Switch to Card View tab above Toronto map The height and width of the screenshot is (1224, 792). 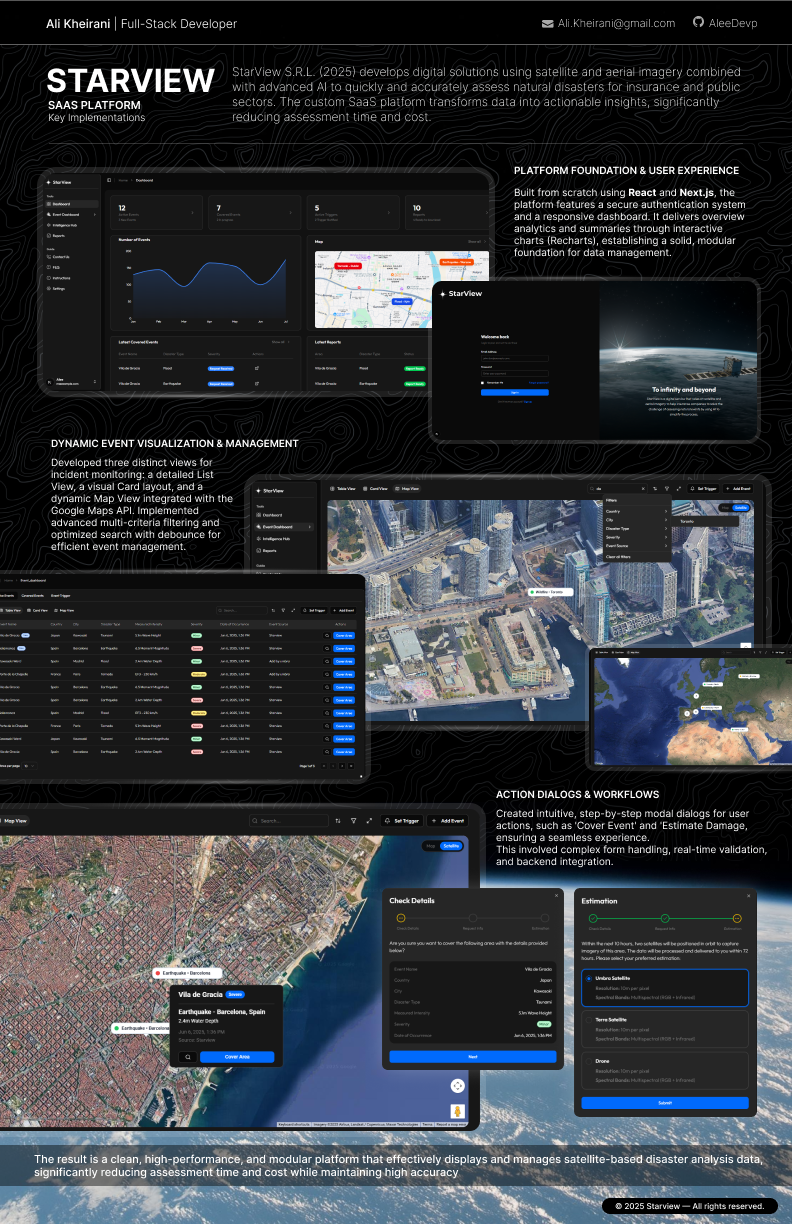(376, 489)
